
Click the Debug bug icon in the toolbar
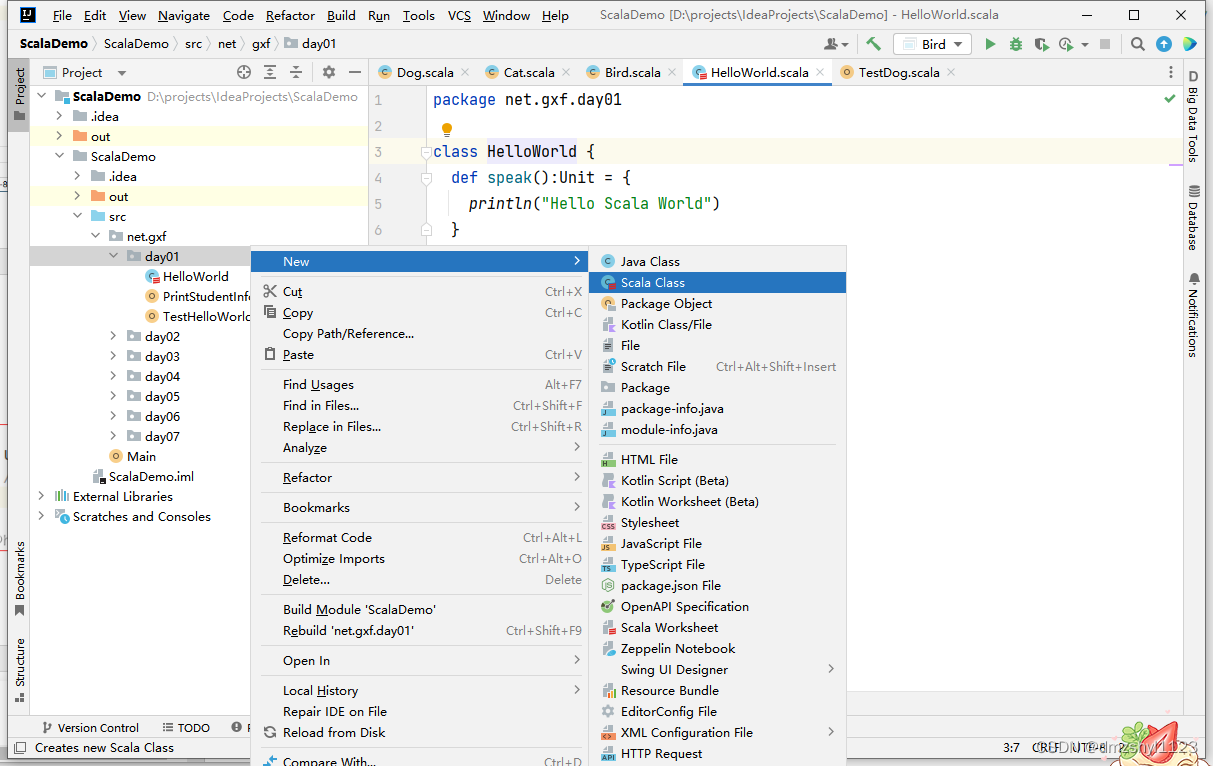coord(1016,44)
